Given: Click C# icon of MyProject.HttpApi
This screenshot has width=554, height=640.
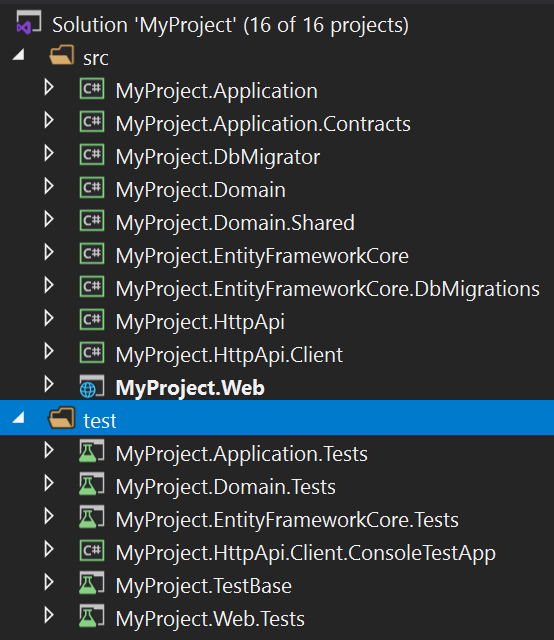Looking at the screenshot, I should click(92, 320).
